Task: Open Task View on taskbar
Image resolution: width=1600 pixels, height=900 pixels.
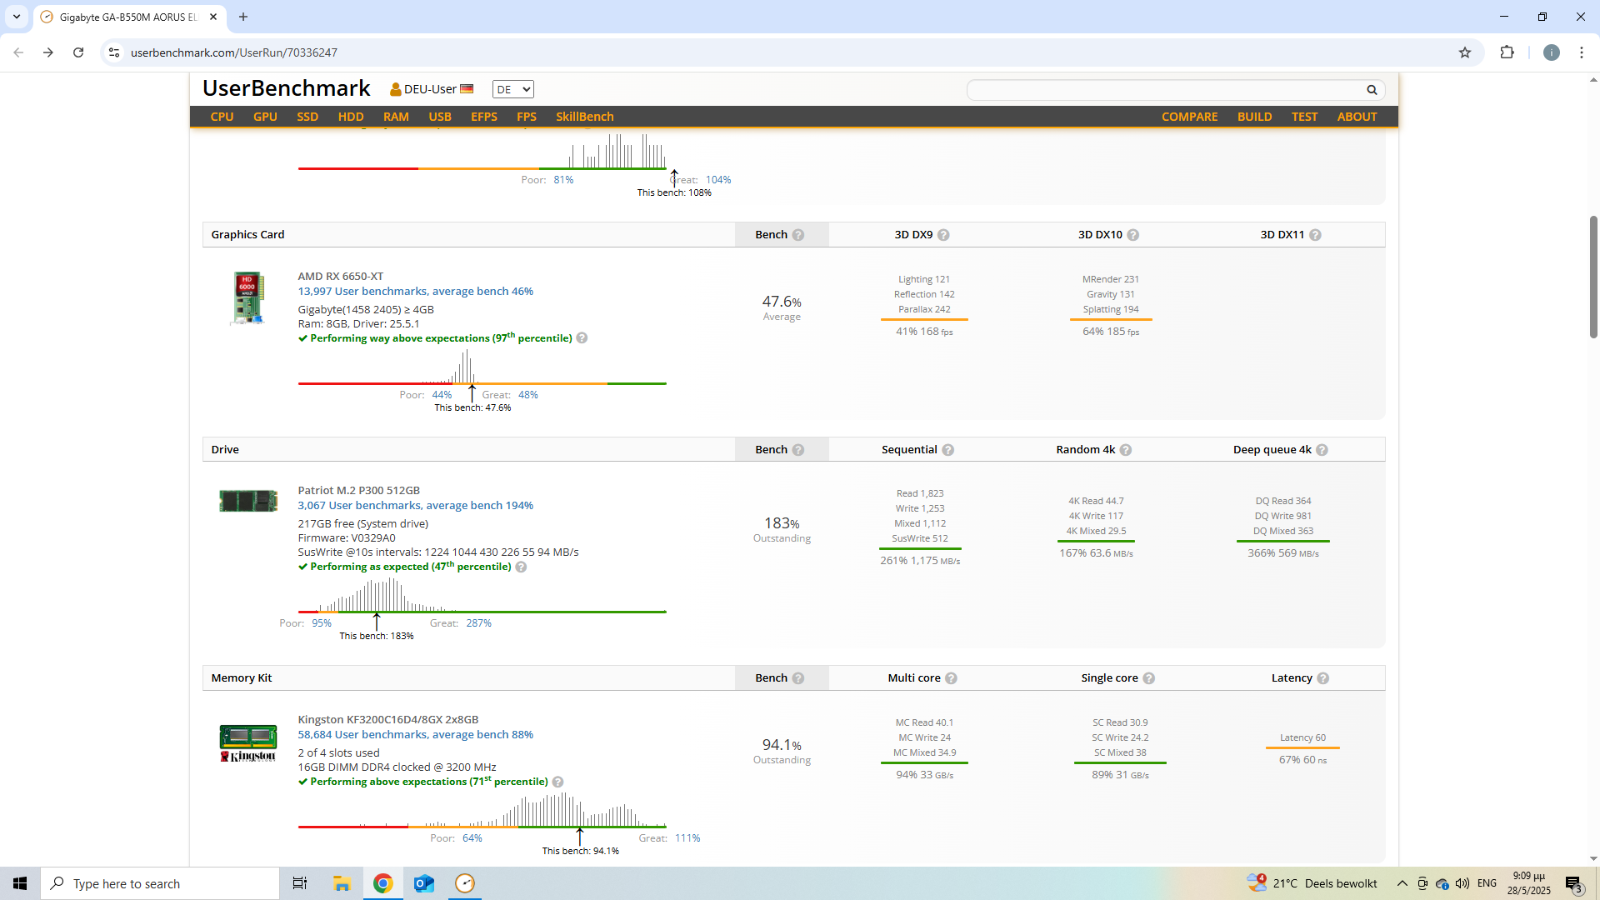Action: tap(299, 884)
